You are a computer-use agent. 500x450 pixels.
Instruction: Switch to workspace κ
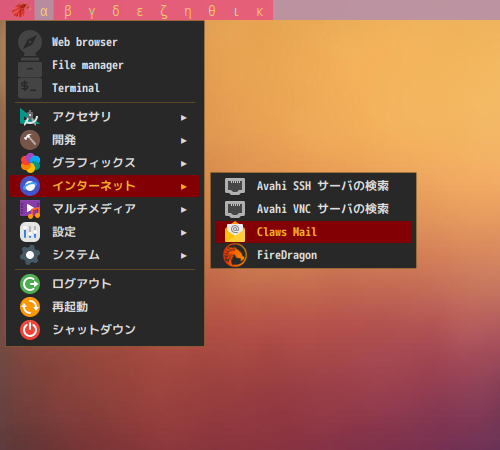(260, 11)
